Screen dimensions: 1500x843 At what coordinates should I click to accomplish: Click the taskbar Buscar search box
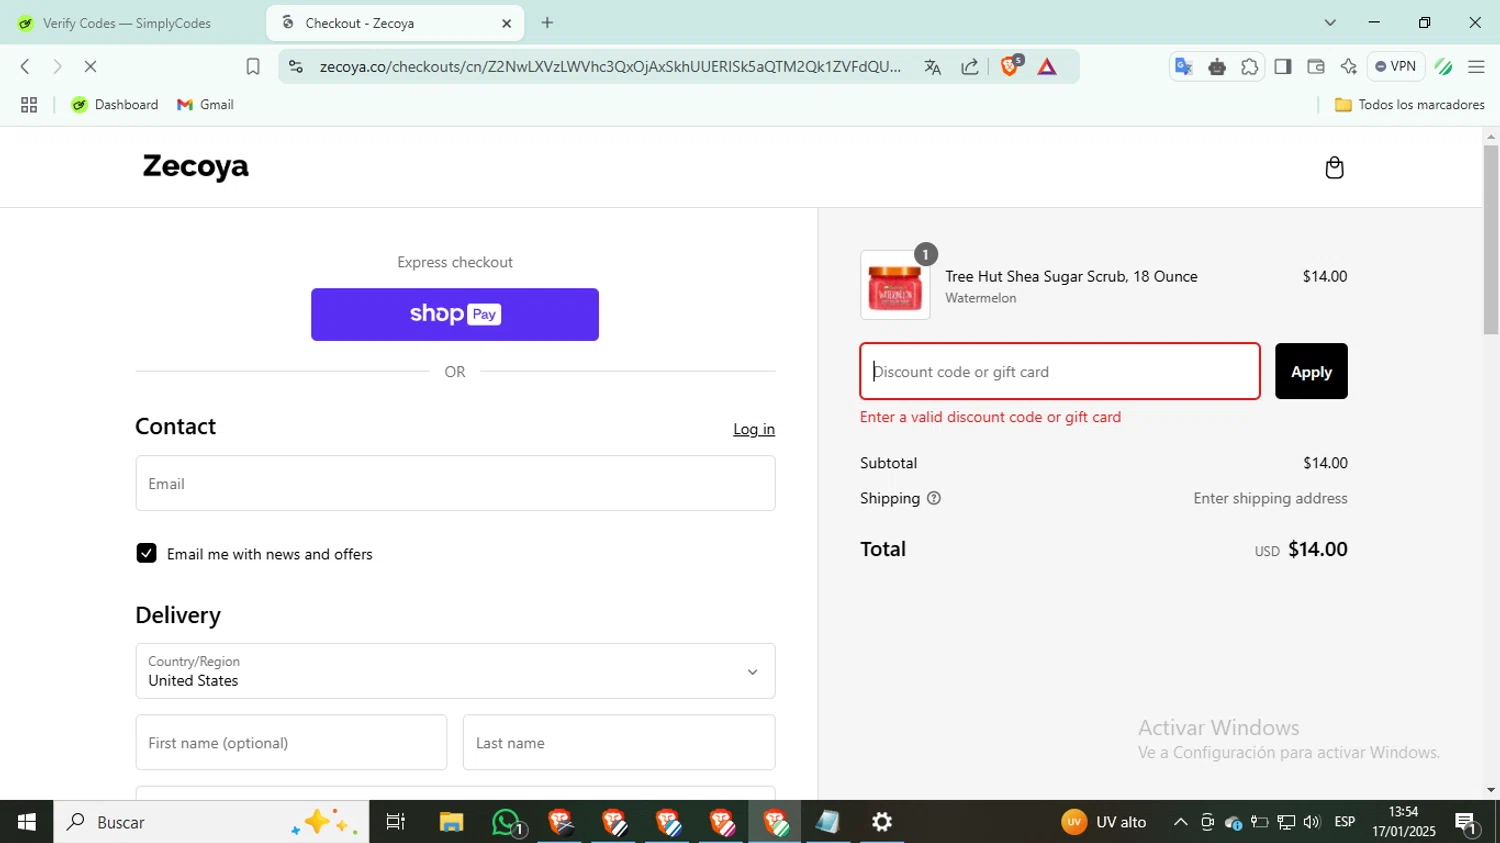click(x=211, y=822)
